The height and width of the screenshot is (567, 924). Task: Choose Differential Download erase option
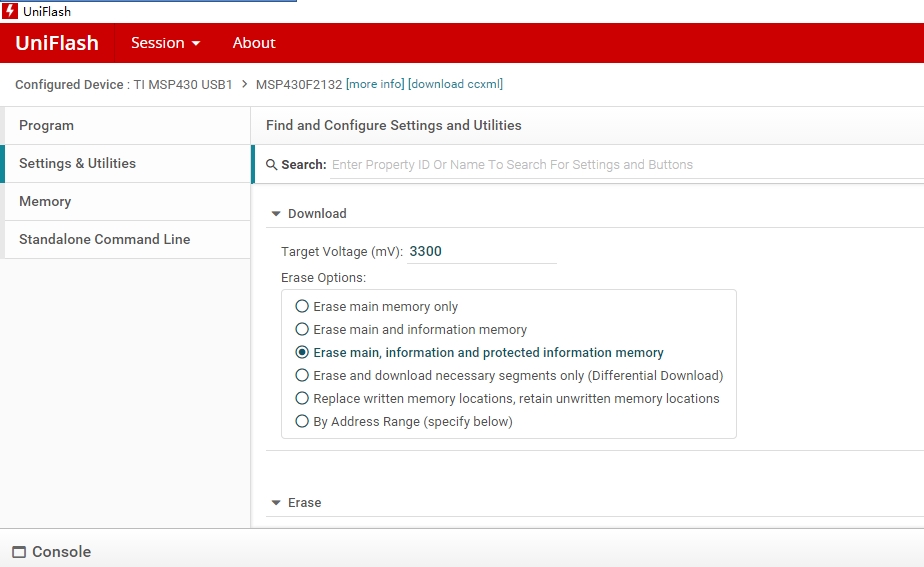click(x=302, y=376)
